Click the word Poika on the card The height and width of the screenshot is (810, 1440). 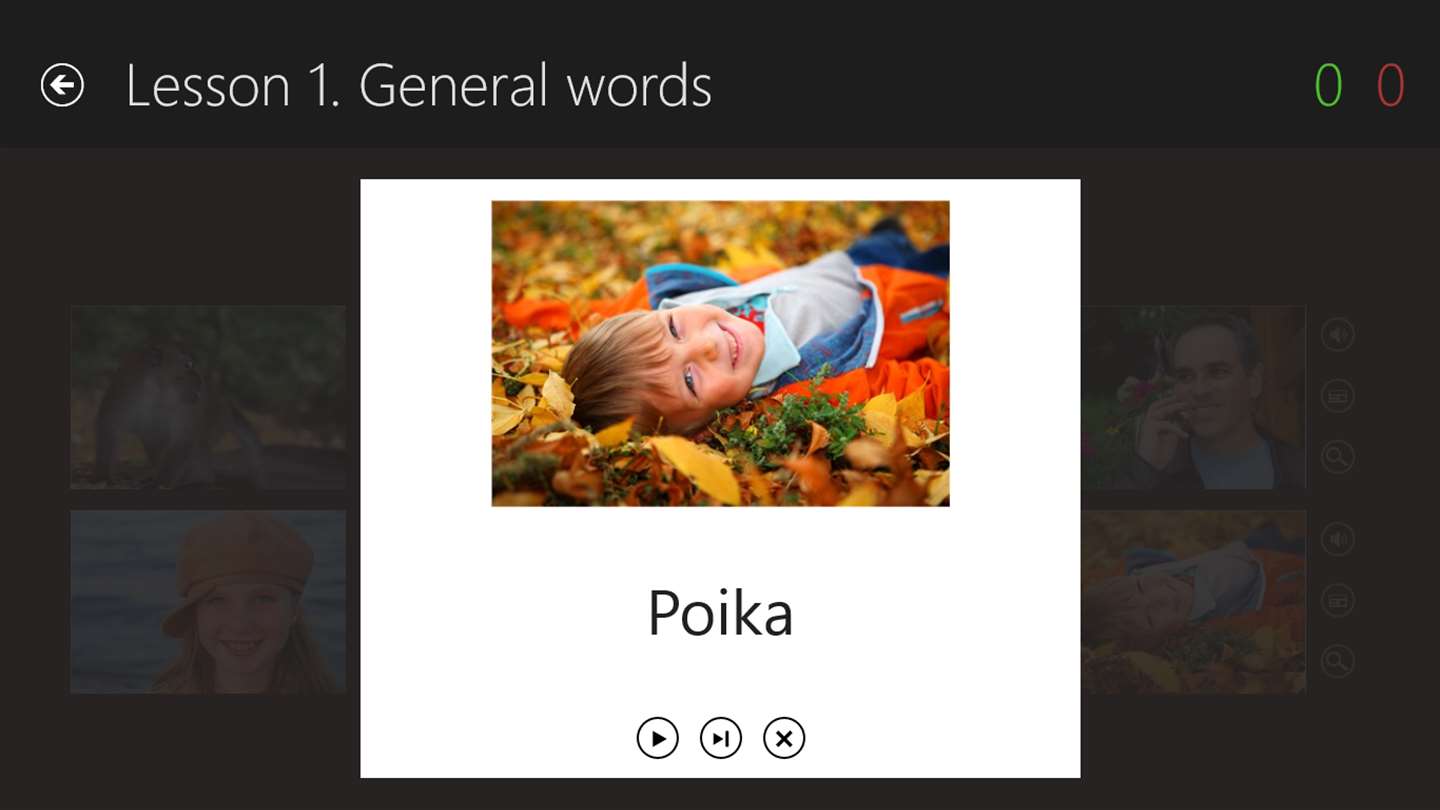(720, 613)
